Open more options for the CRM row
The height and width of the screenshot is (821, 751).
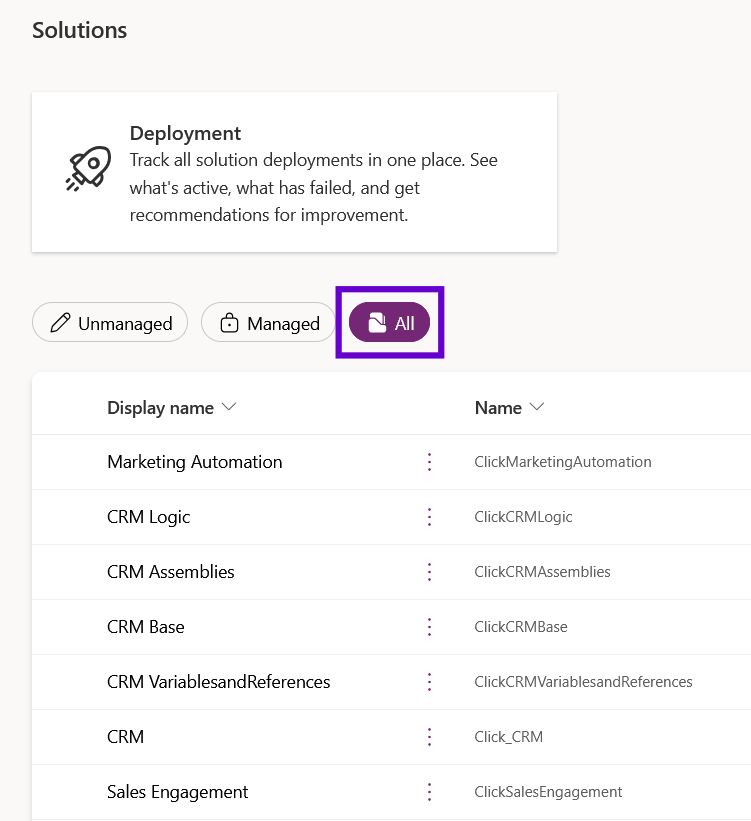point(429,737)
